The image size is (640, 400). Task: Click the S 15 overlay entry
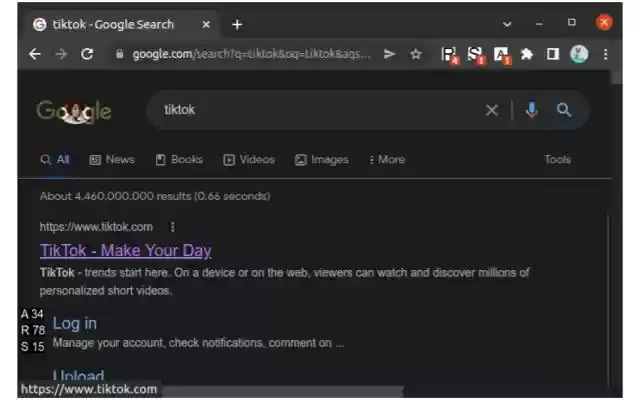click(x=32, y=347)
